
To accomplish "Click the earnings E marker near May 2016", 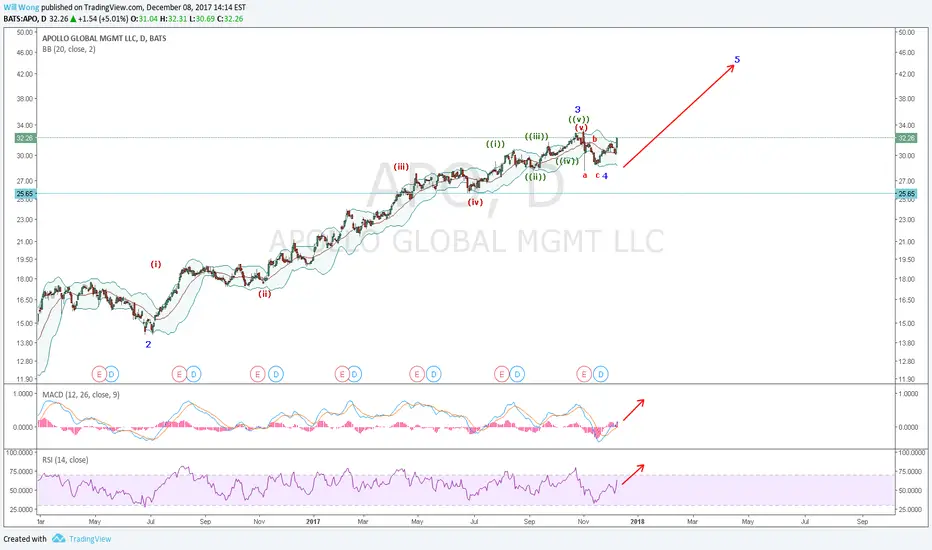I will pyautogui.click(x=99, y=374).
